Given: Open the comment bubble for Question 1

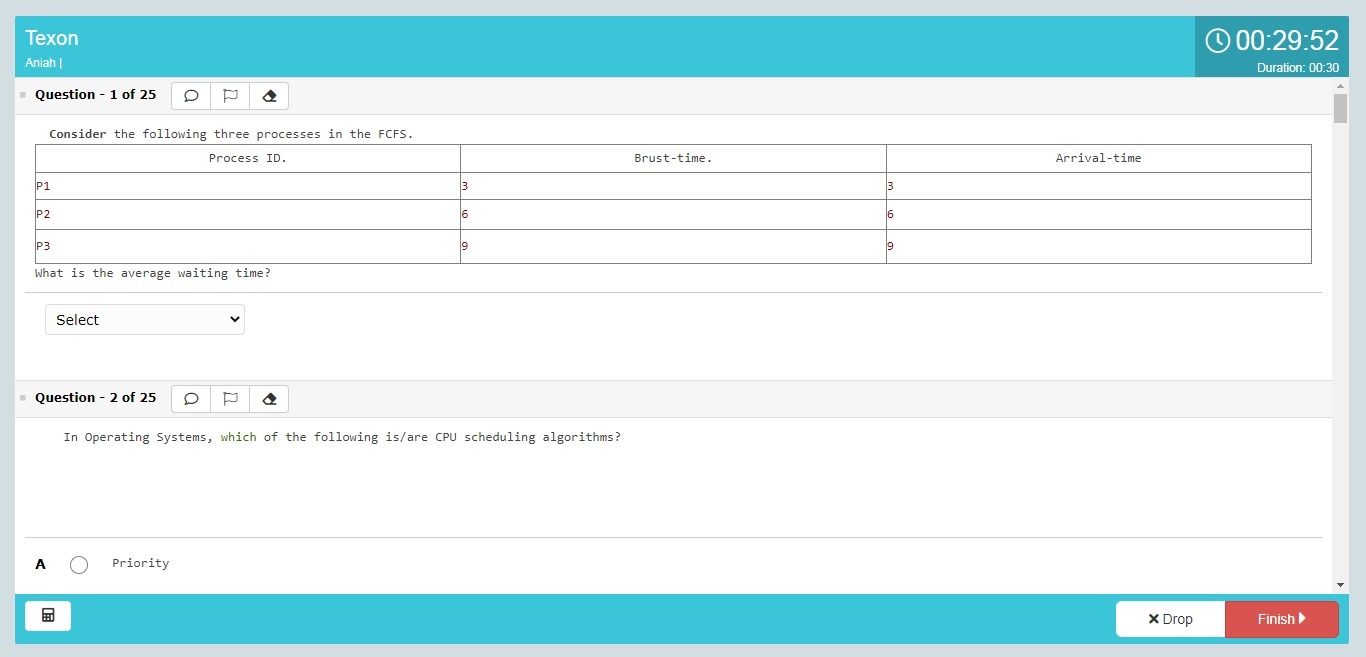Looking at the screenshot, I should 191,96.
